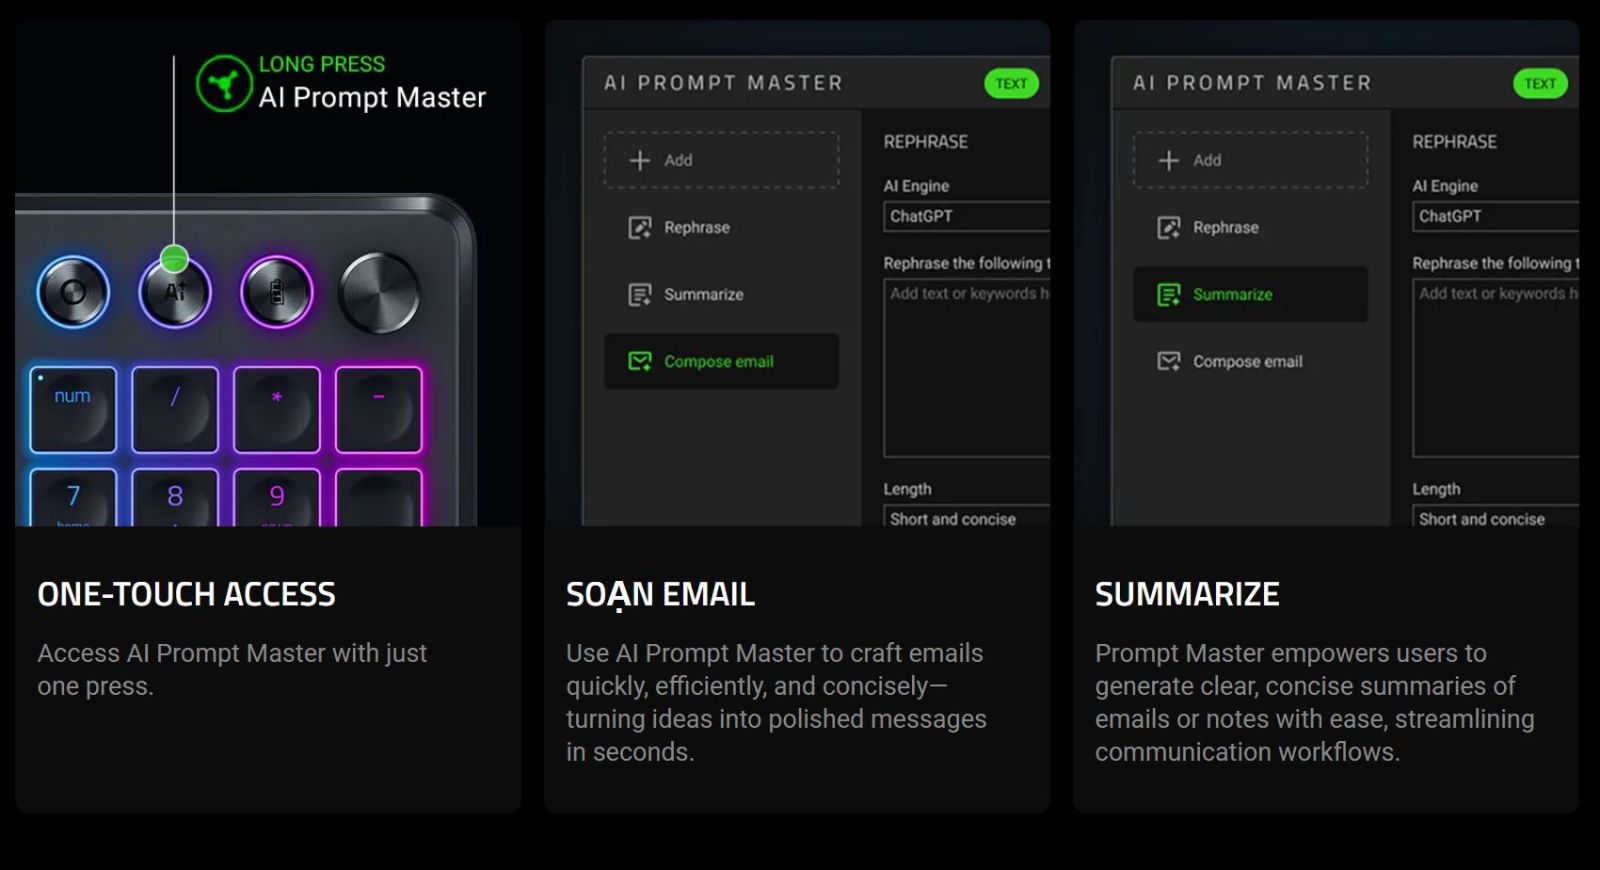Viewport: 1600px width, 870px height.
Task: Toggle the green TEXT badge in middle panel
Action: pos(1011,84)
